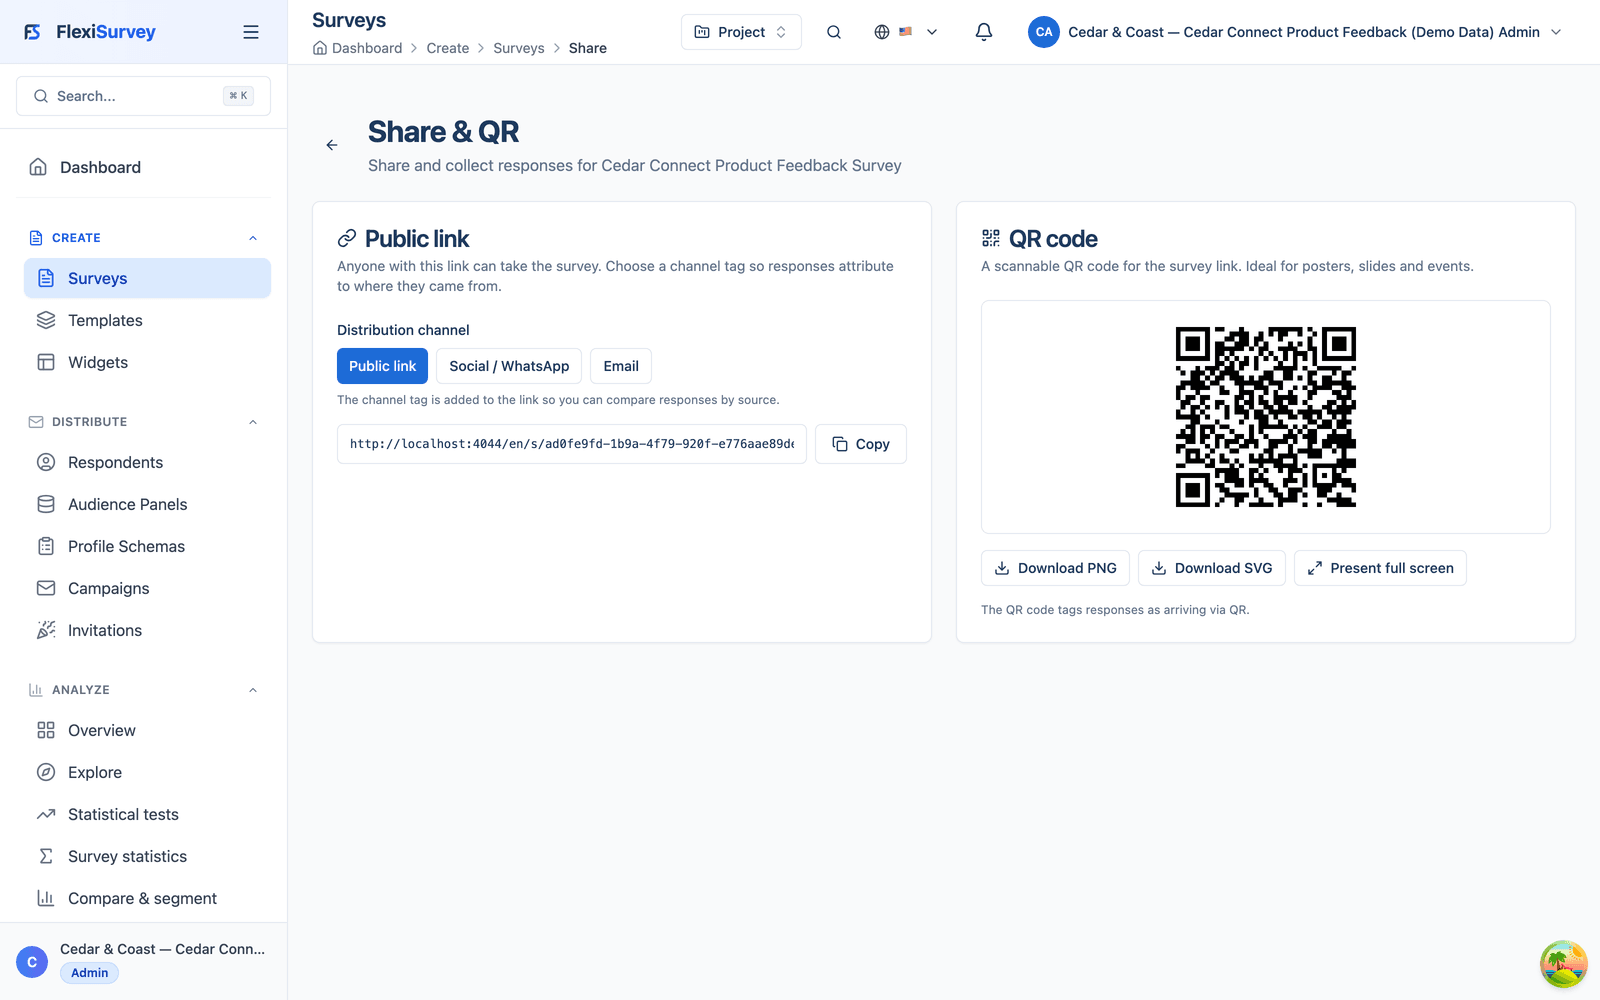Image resolution: width=1600 pixels, height=1000 pixels.
Task: Click the Campaigns envelope icon
Action: [x=46, y=588]
